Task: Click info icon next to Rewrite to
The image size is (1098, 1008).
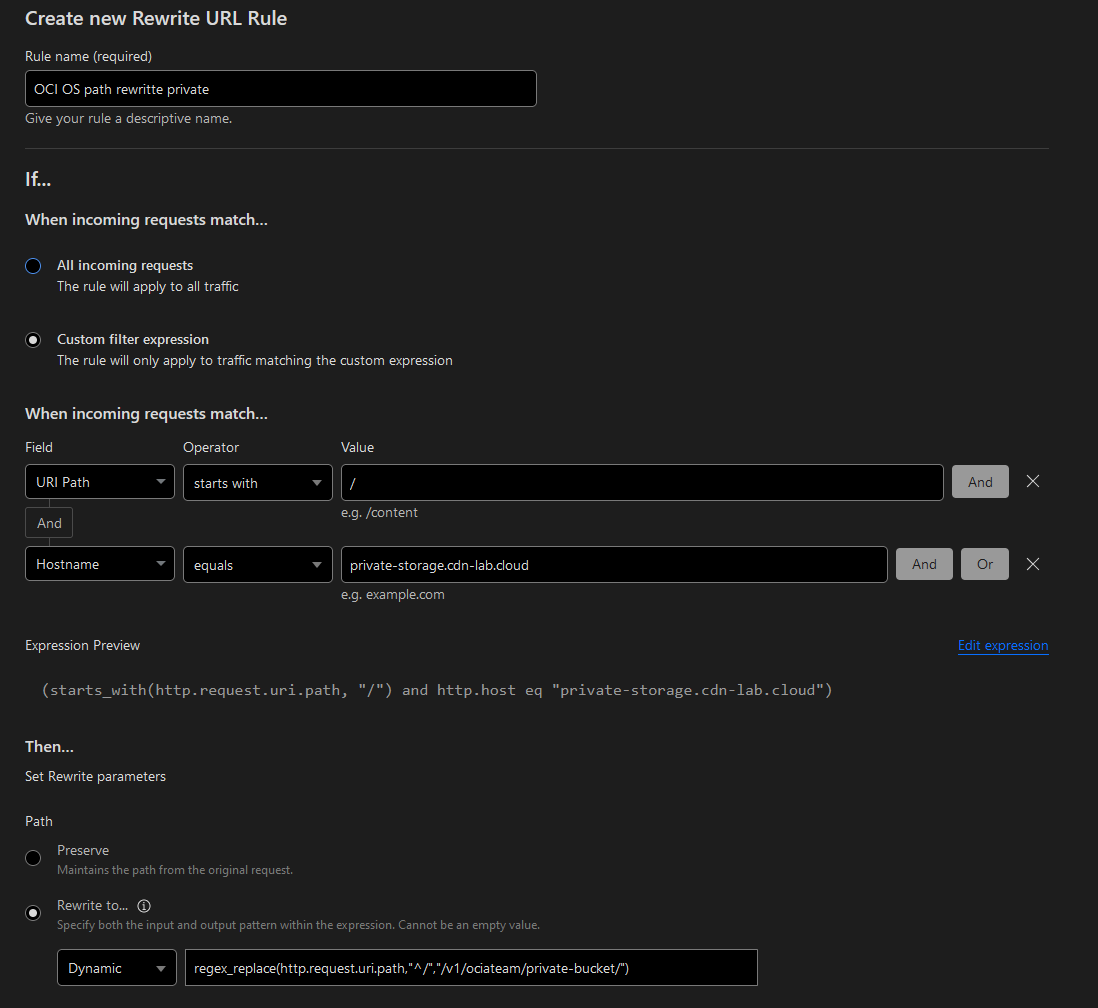Action: 144,906
